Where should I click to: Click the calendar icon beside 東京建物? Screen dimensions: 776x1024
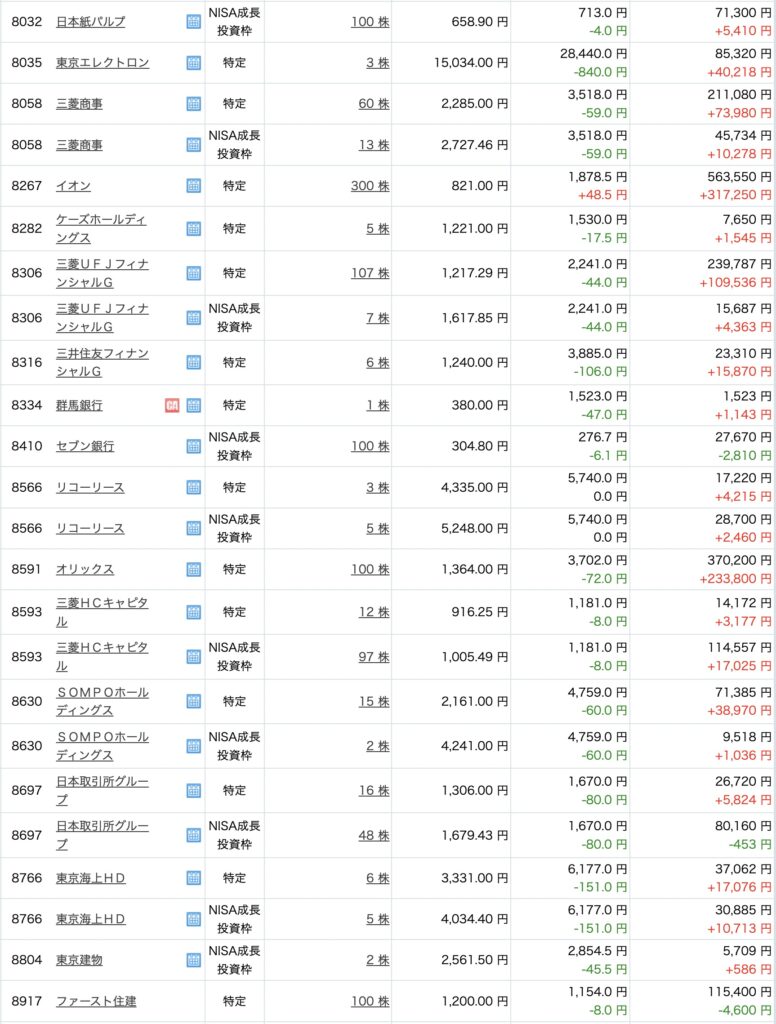coord(193,960)
